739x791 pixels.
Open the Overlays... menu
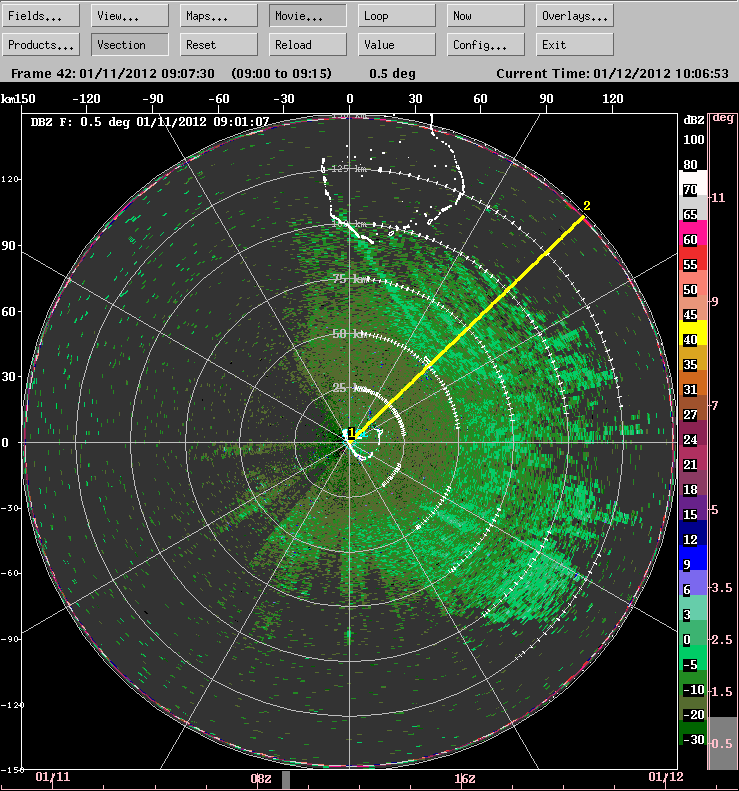click(575, 16)
